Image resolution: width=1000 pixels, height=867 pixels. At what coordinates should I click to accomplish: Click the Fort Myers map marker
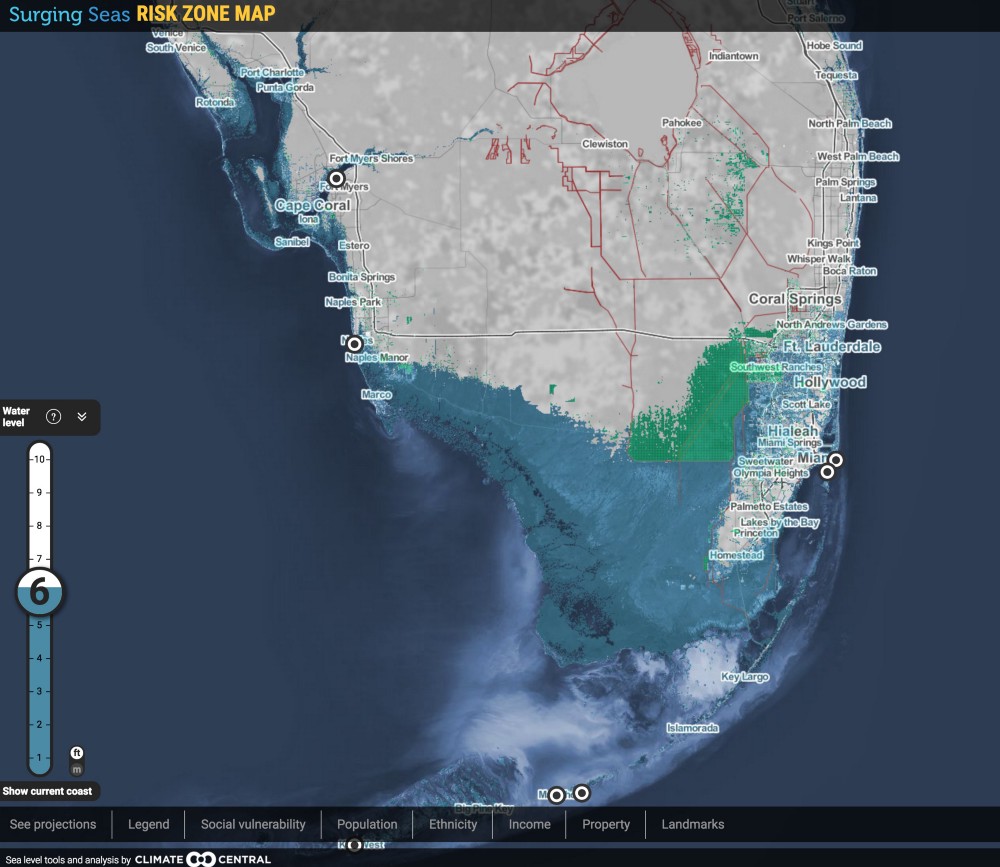337,177
